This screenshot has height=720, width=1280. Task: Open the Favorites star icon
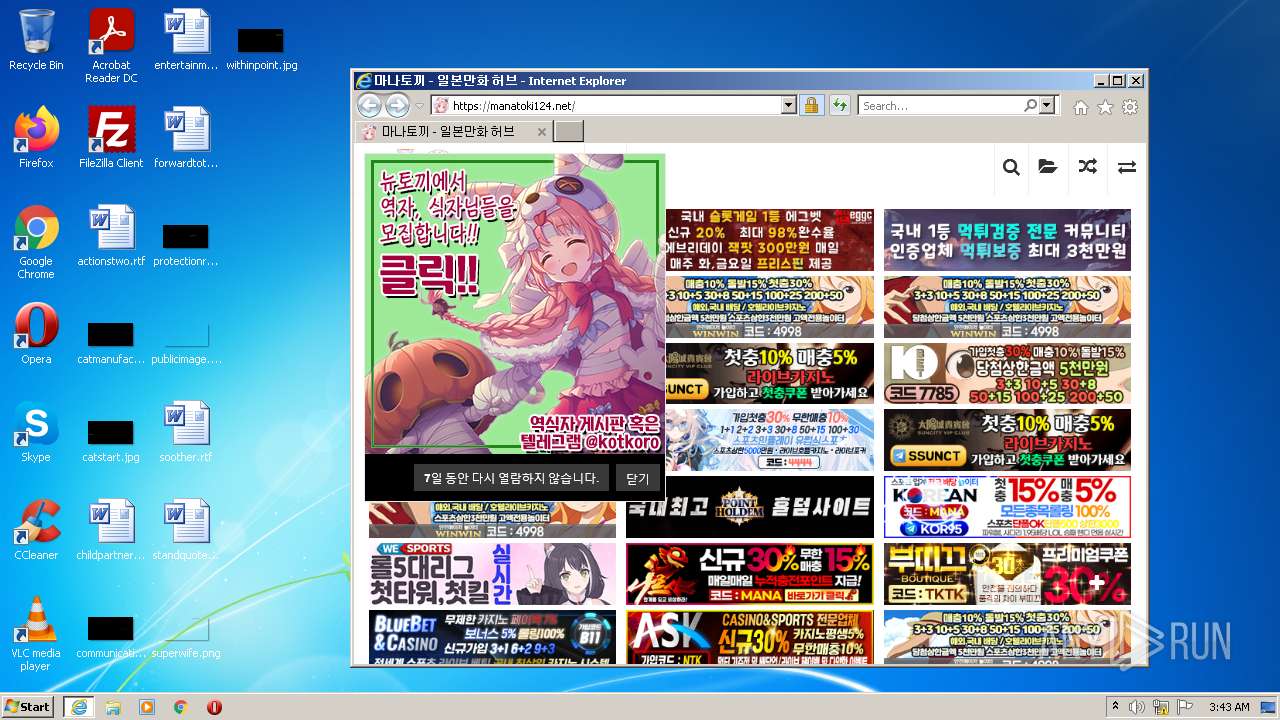(x=1105, y=107)
